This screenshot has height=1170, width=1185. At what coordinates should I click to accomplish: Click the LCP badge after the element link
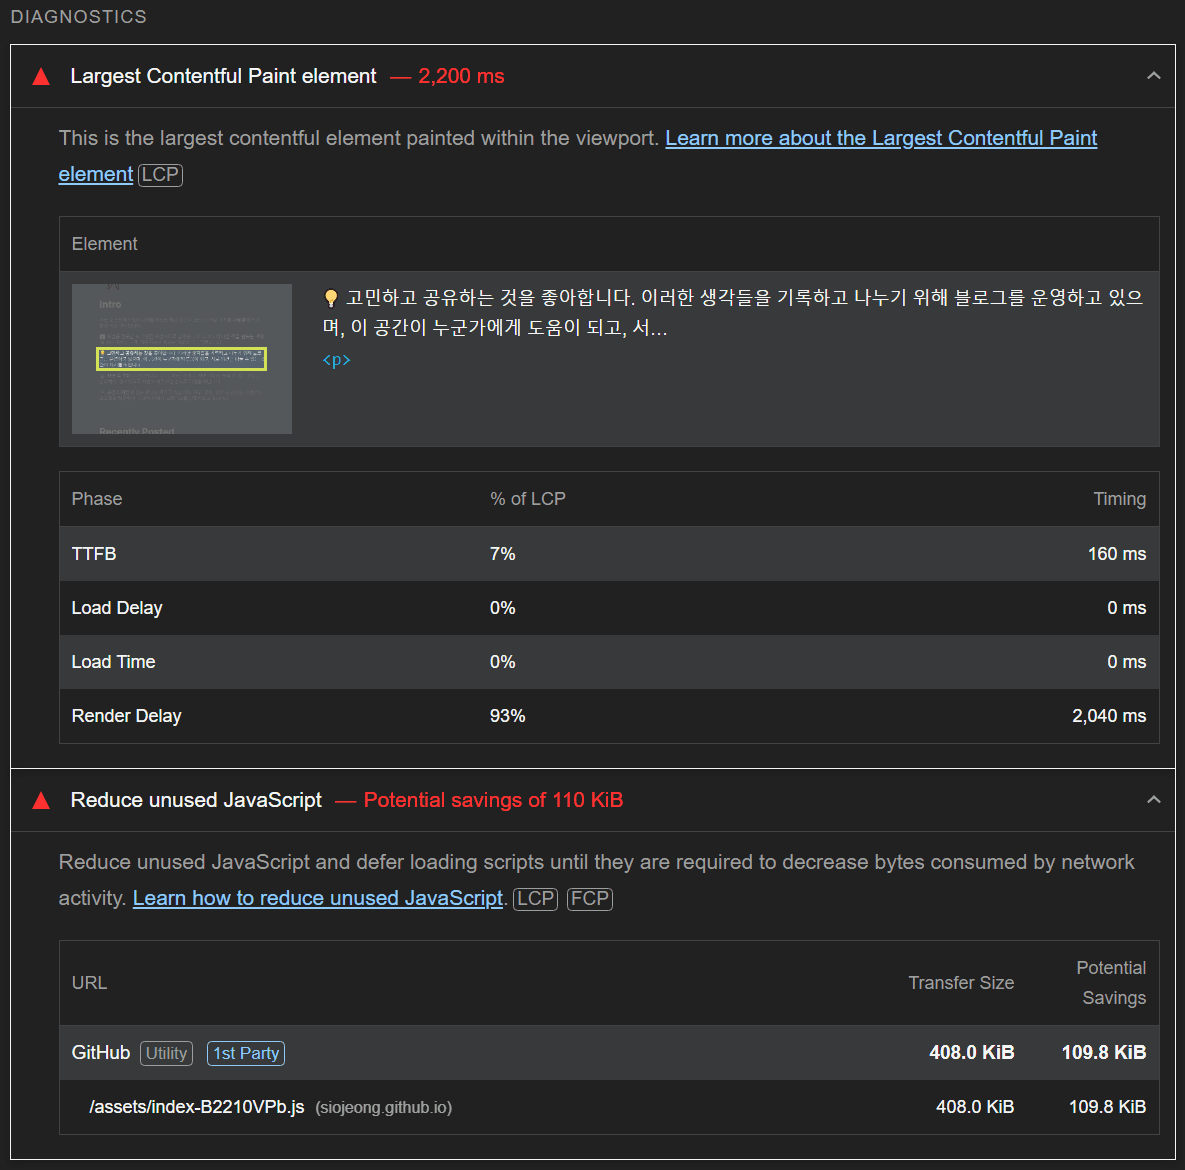(x=160, y=174)
